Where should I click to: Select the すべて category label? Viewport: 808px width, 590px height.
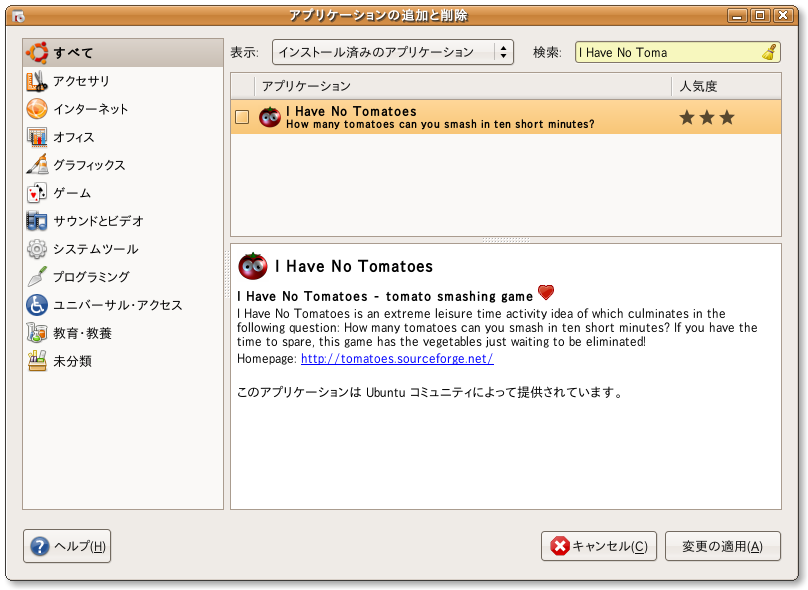(x=73, y=53)
